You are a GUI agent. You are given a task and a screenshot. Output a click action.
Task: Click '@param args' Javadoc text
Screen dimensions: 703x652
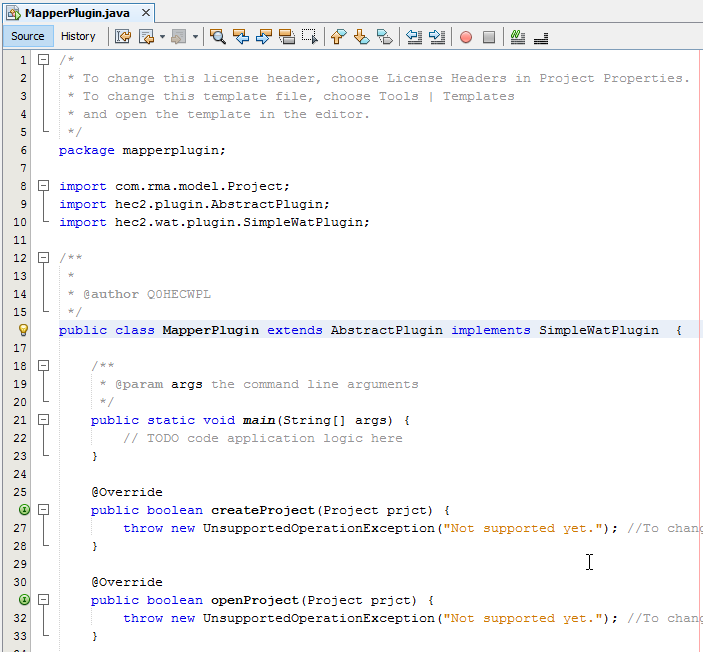[159, 384]
